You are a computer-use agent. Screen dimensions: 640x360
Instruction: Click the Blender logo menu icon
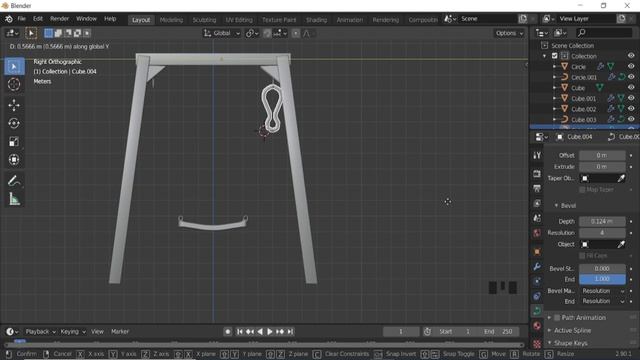tap(9, 19)
